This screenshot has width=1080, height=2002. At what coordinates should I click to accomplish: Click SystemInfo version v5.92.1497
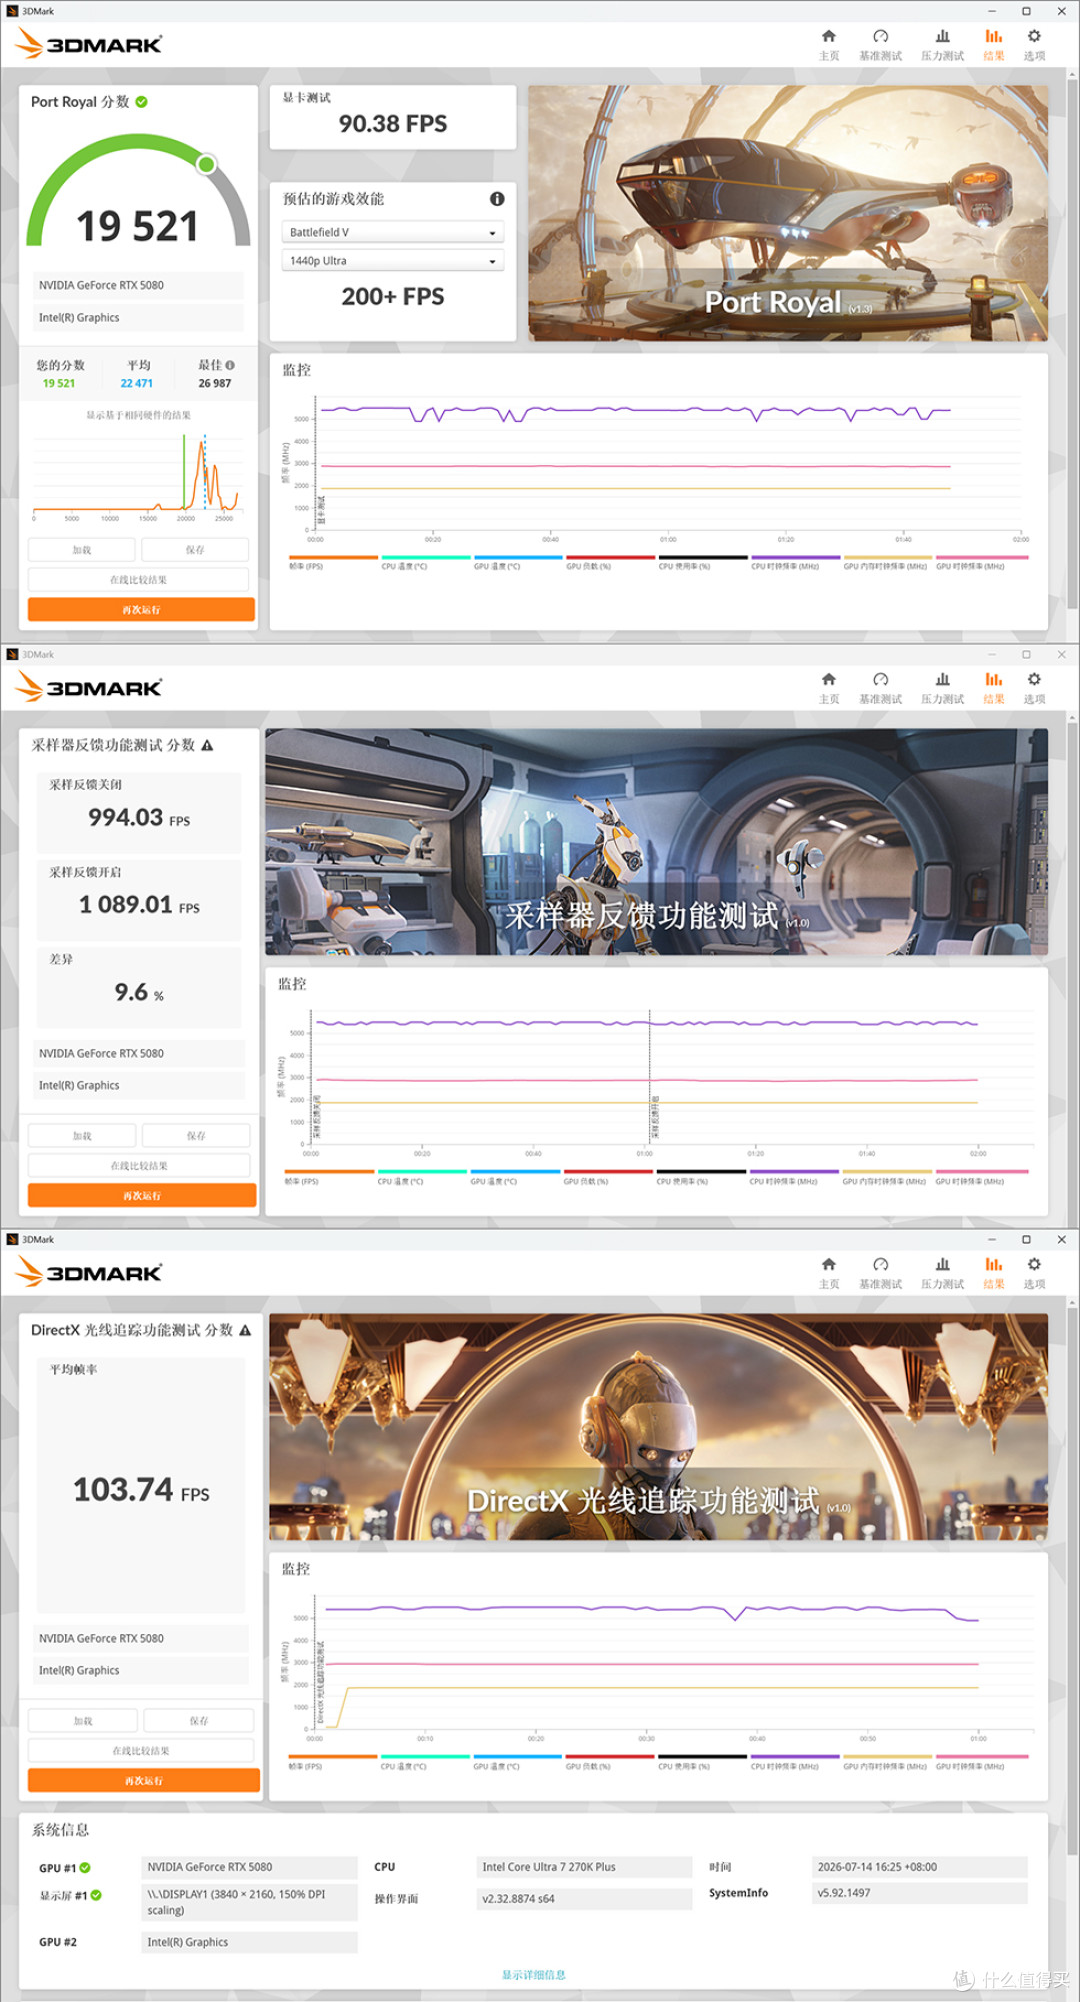point(920,1893)
